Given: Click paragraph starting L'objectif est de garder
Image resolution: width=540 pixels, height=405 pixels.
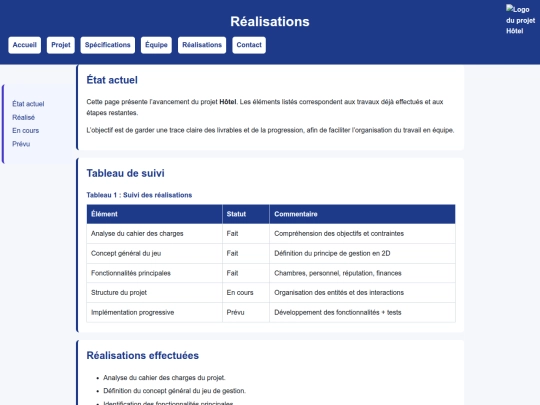Looking at the screenshot, I should (x=270, y=130).
